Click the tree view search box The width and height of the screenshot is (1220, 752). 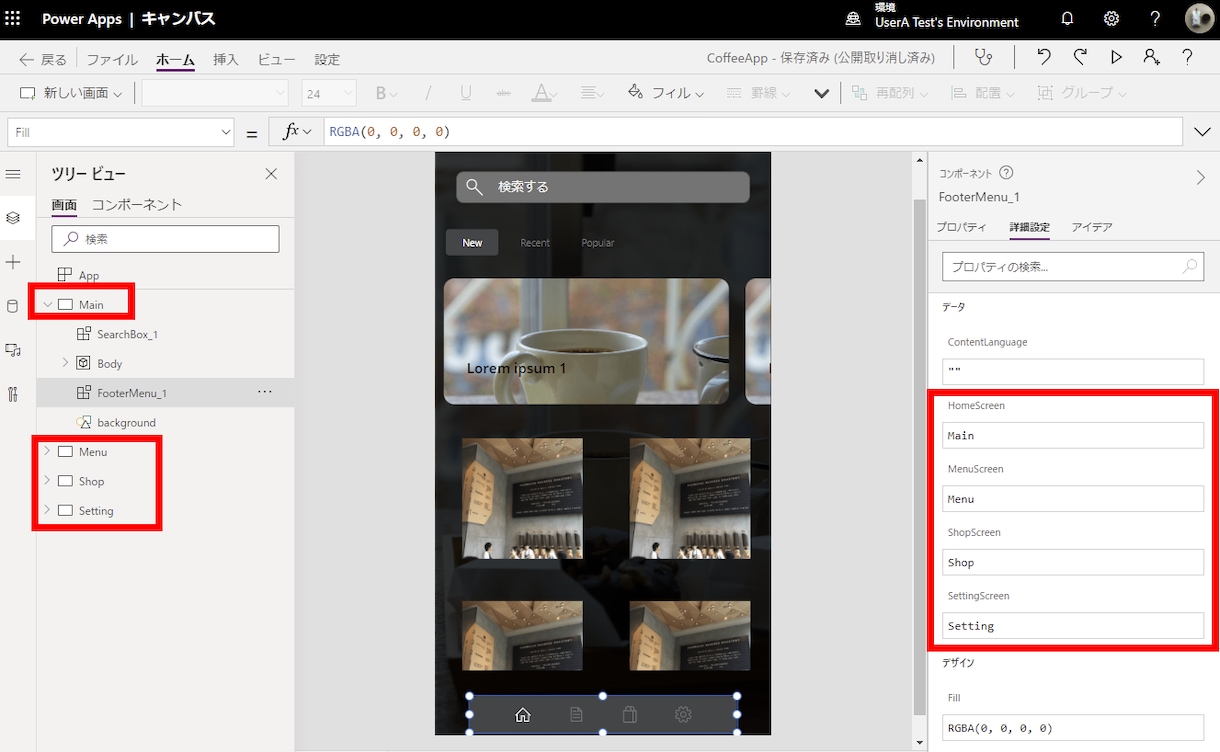tap(166, 239)
